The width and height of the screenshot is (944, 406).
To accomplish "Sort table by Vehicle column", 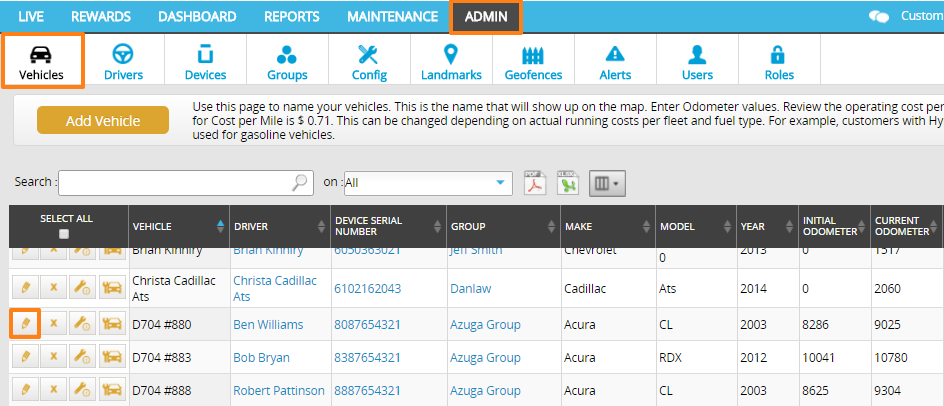I will click(179, 226).
